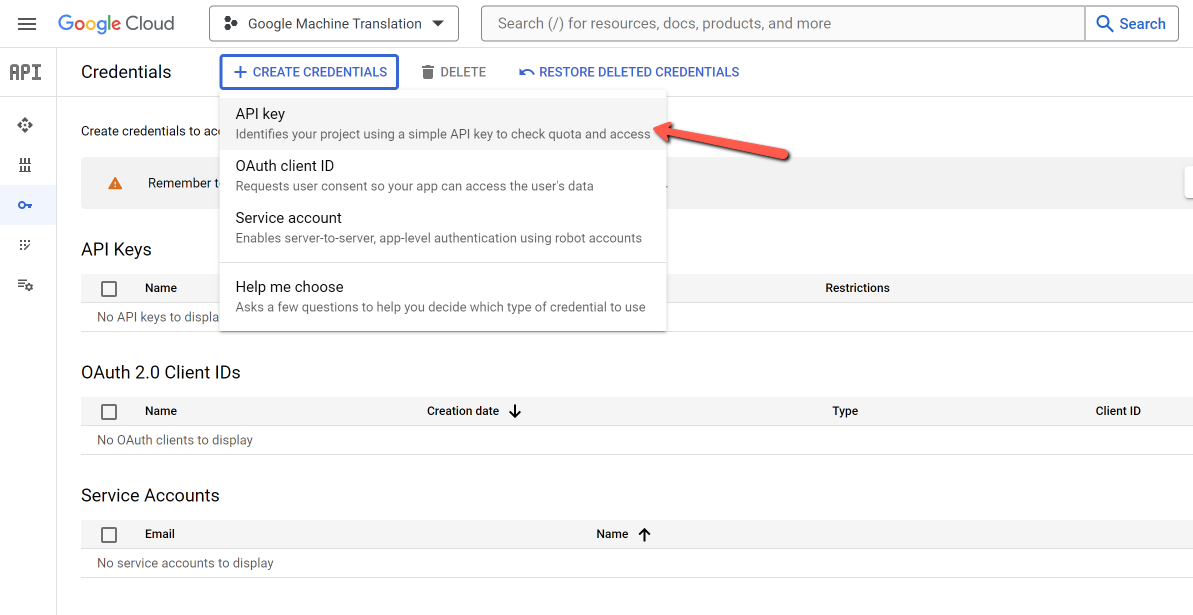1193x615 pixels.
Task: Check the API Keys select-all checkbox
Action: [x=109, y=288]
